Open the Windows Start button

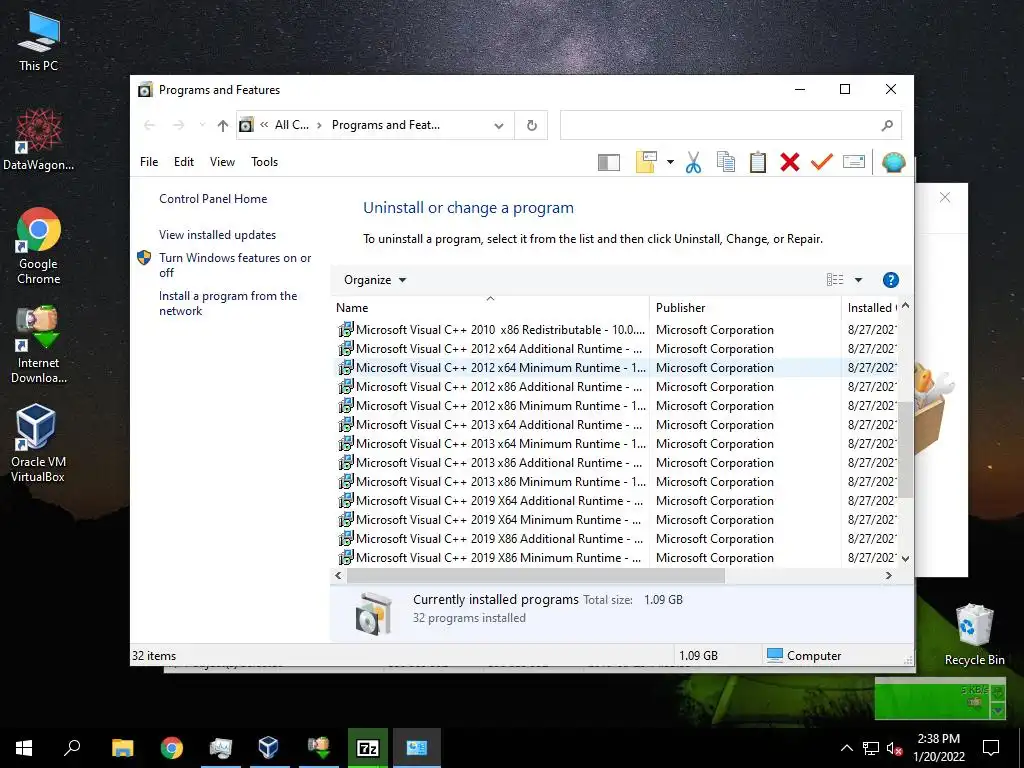[24, 748]
